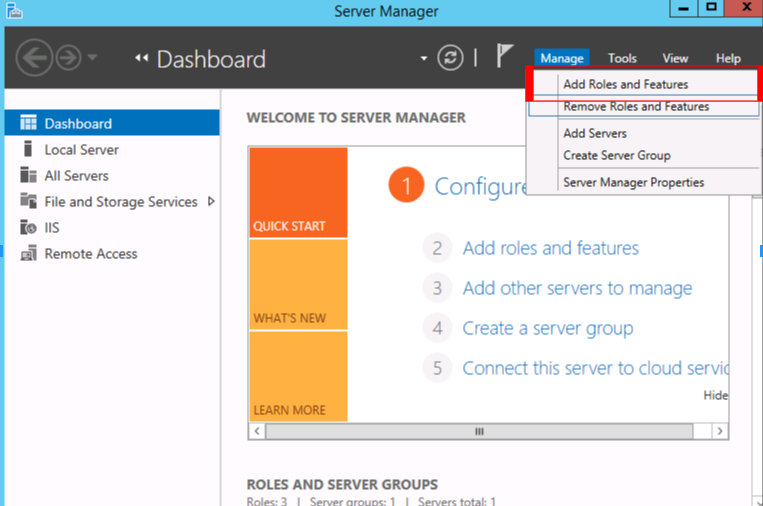Click the Dashboard grid icon in sidebar
Image resolution: width=763 pixels, height=506 pixels.
[28, 123]
